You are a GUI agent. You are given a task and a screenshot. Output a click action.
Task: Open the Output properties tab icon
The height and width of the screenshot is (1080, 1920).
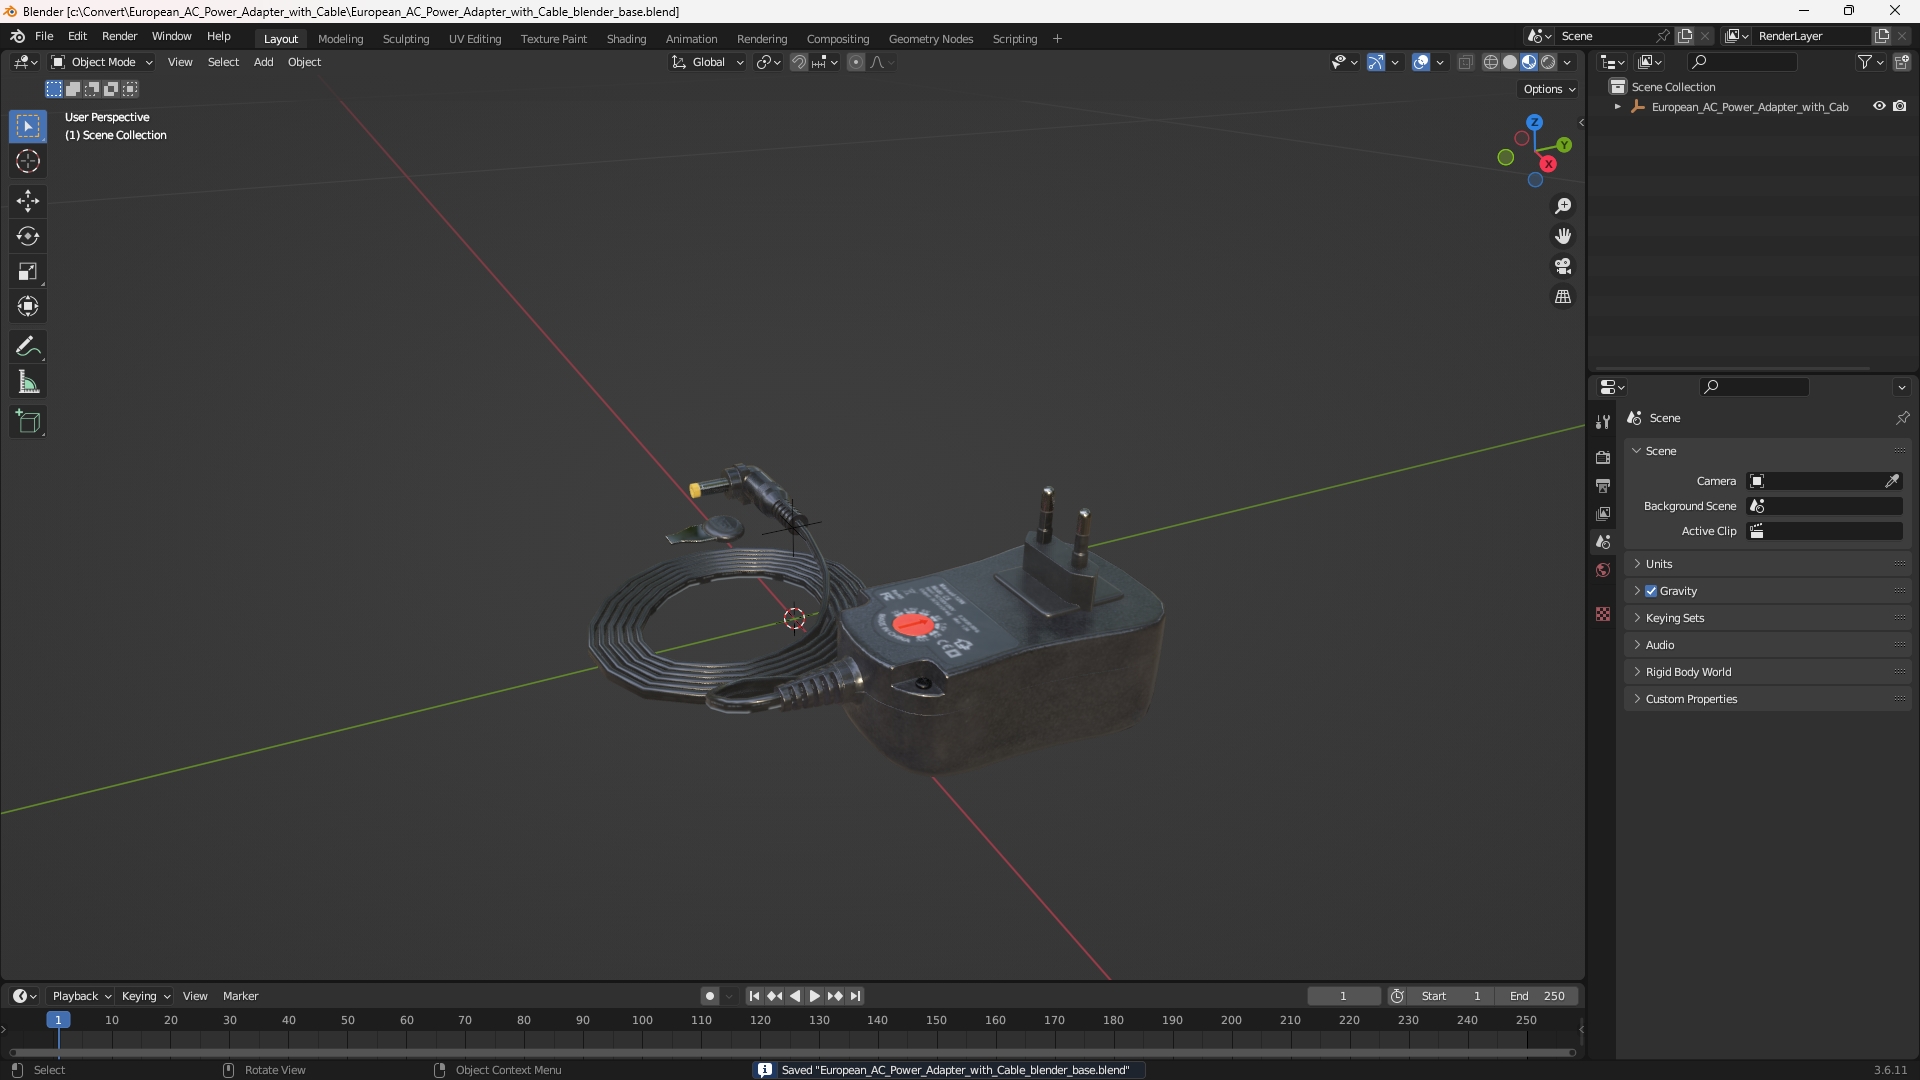pos(1603,485)
